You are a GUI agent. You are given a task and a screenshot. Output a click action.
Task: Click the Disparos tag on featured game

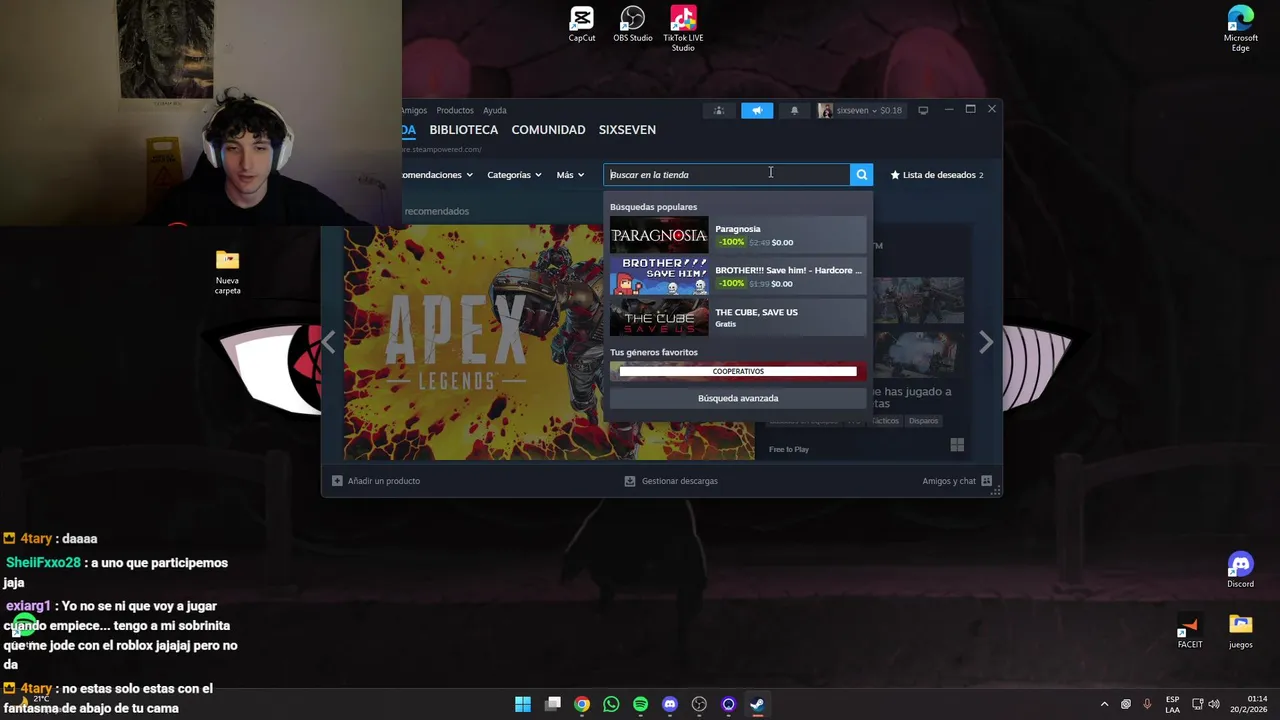coord(923,421)
